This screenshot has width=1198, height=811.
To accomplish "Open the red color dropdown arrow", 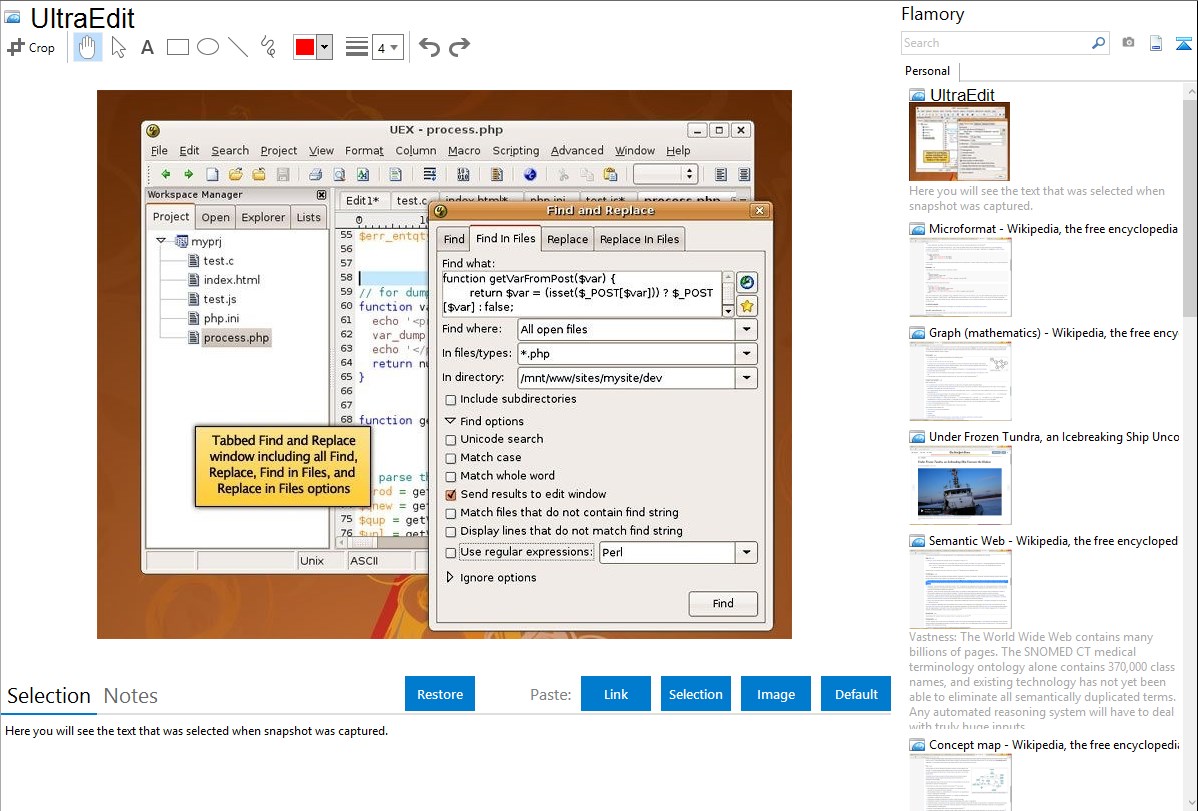I will [324, 48].
